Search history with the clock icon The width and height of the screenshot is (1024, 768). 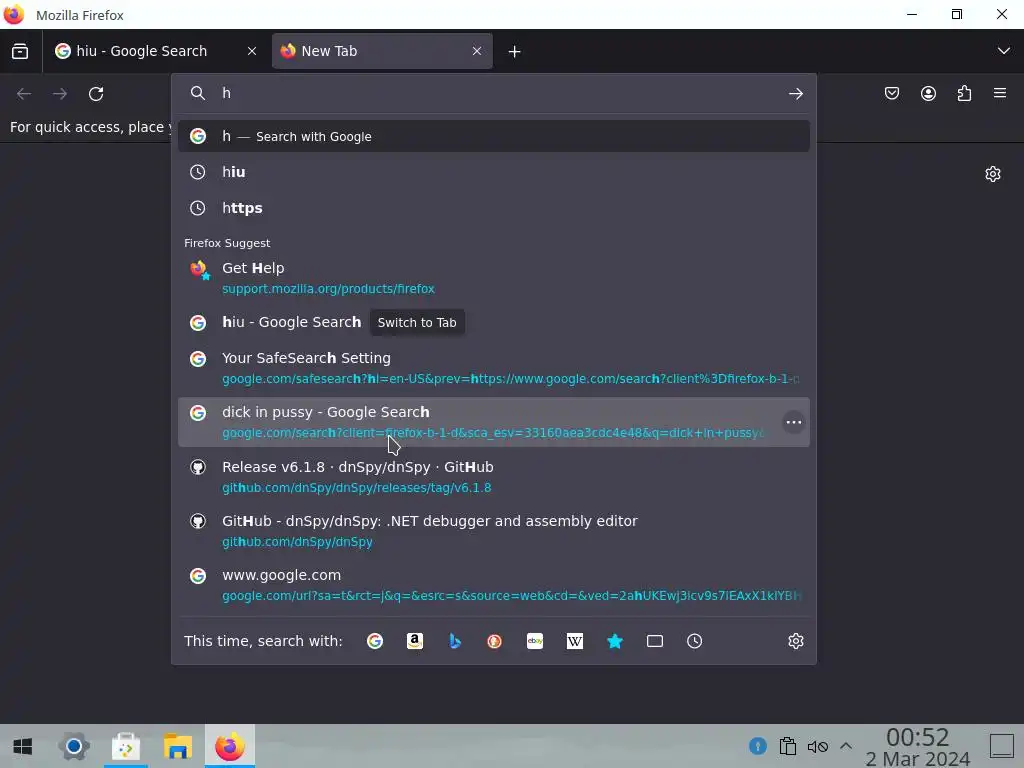pos(694,641)
